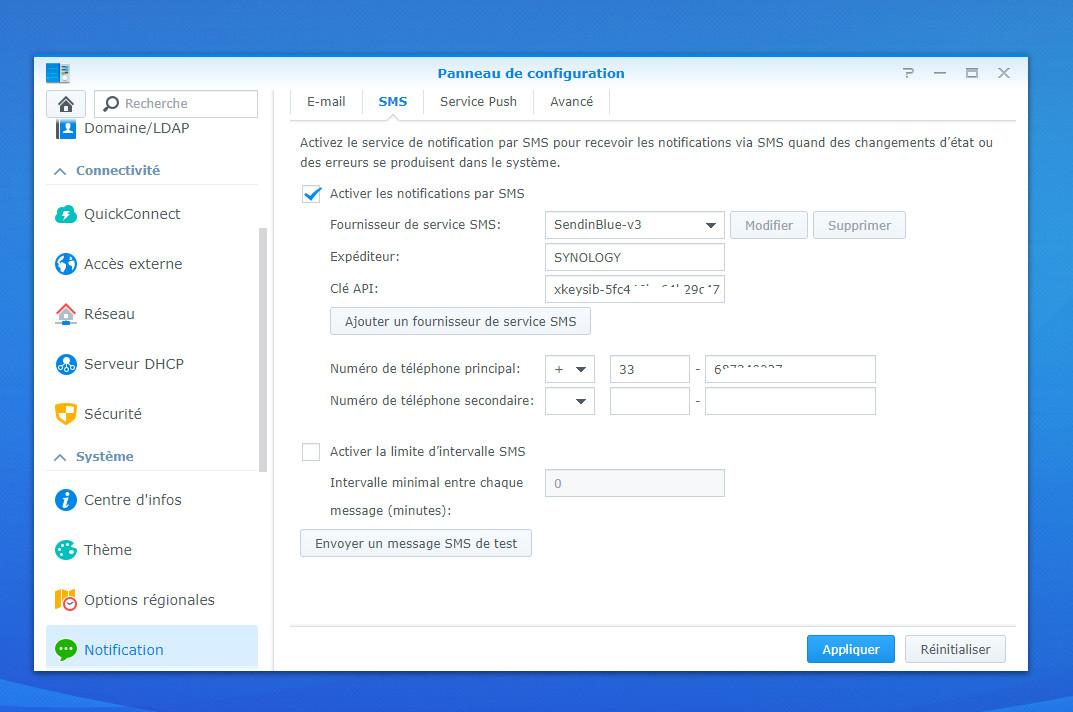Go to the Control Panel home icon
This screenshot has height=712, width=1073.
(66, 104)
